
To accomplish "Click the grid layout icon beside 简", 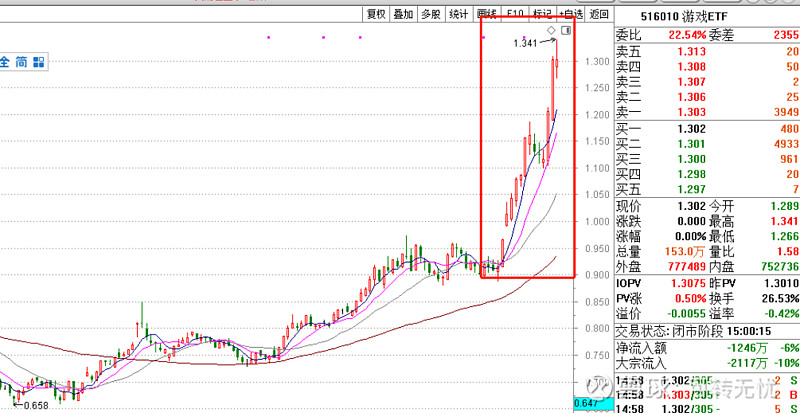I will click(x=39, y=62).
